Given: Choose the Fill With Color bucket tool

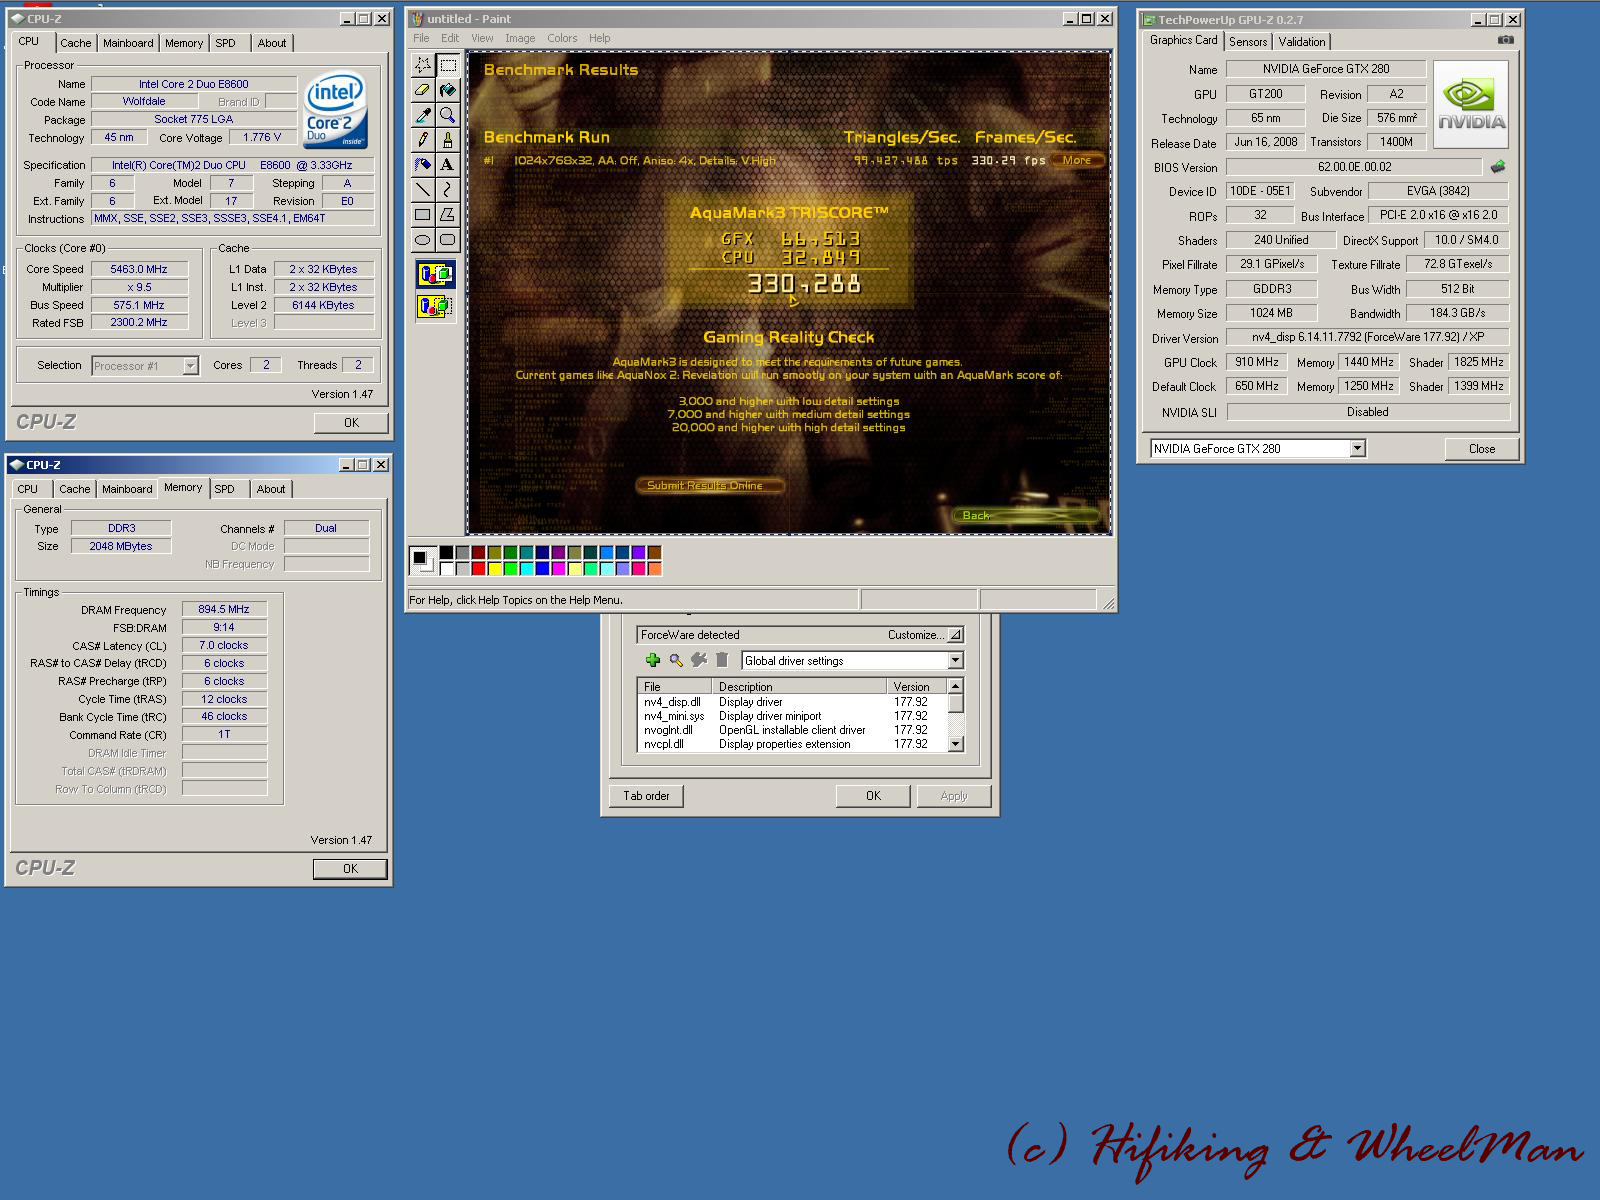Looking at the screenshot, I should point(448,90).
